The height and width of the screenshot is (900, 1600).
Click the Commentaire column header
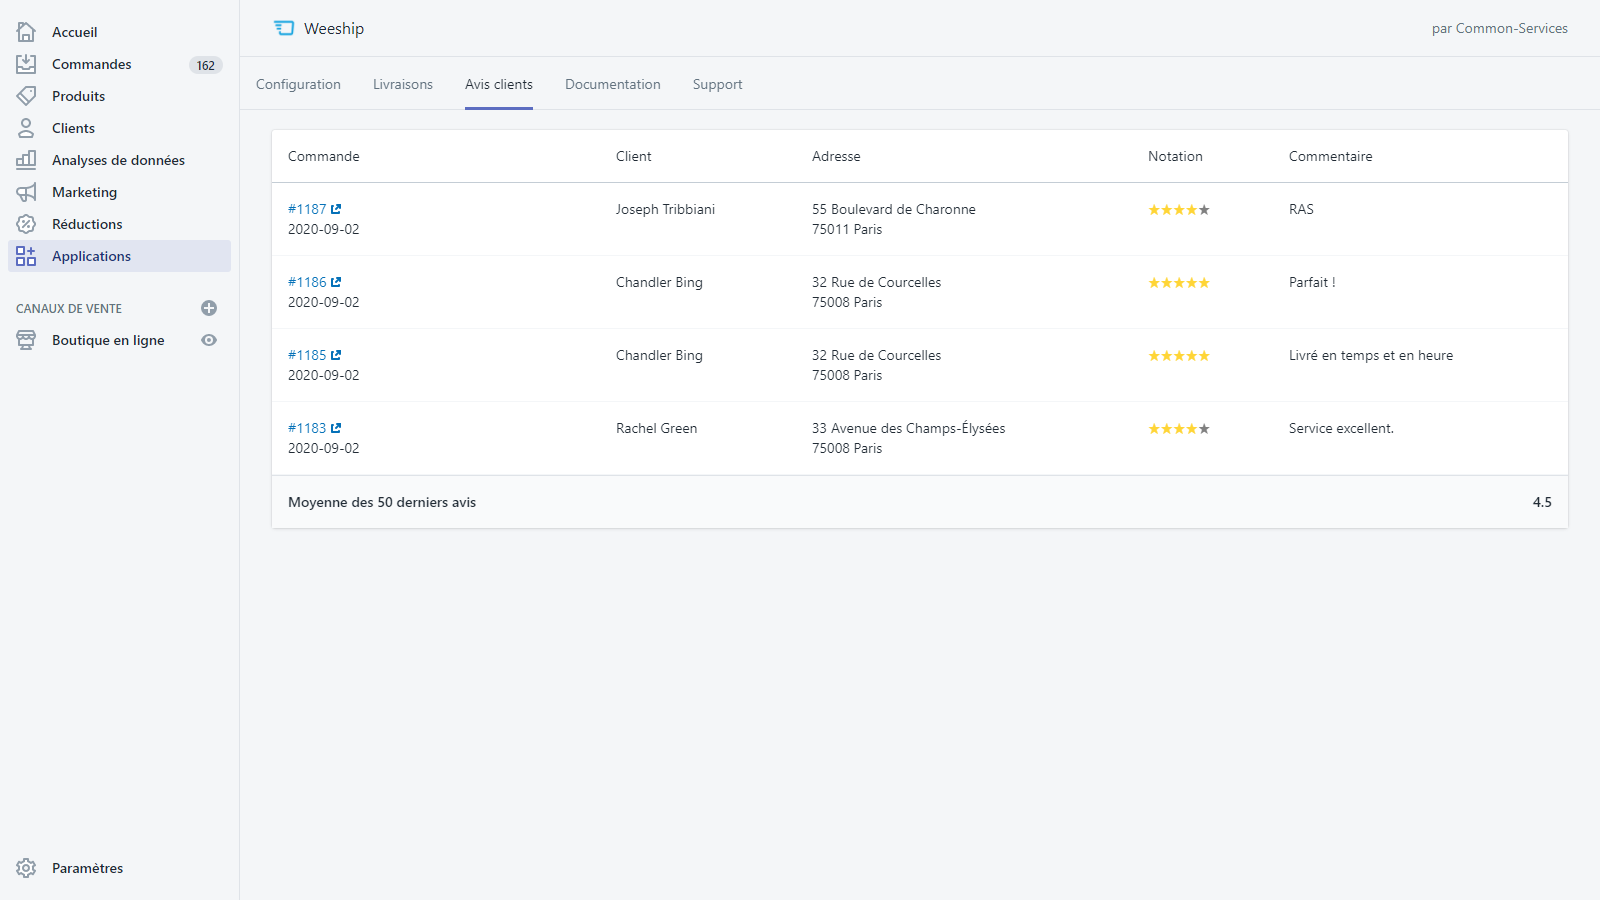point(1330,156)
